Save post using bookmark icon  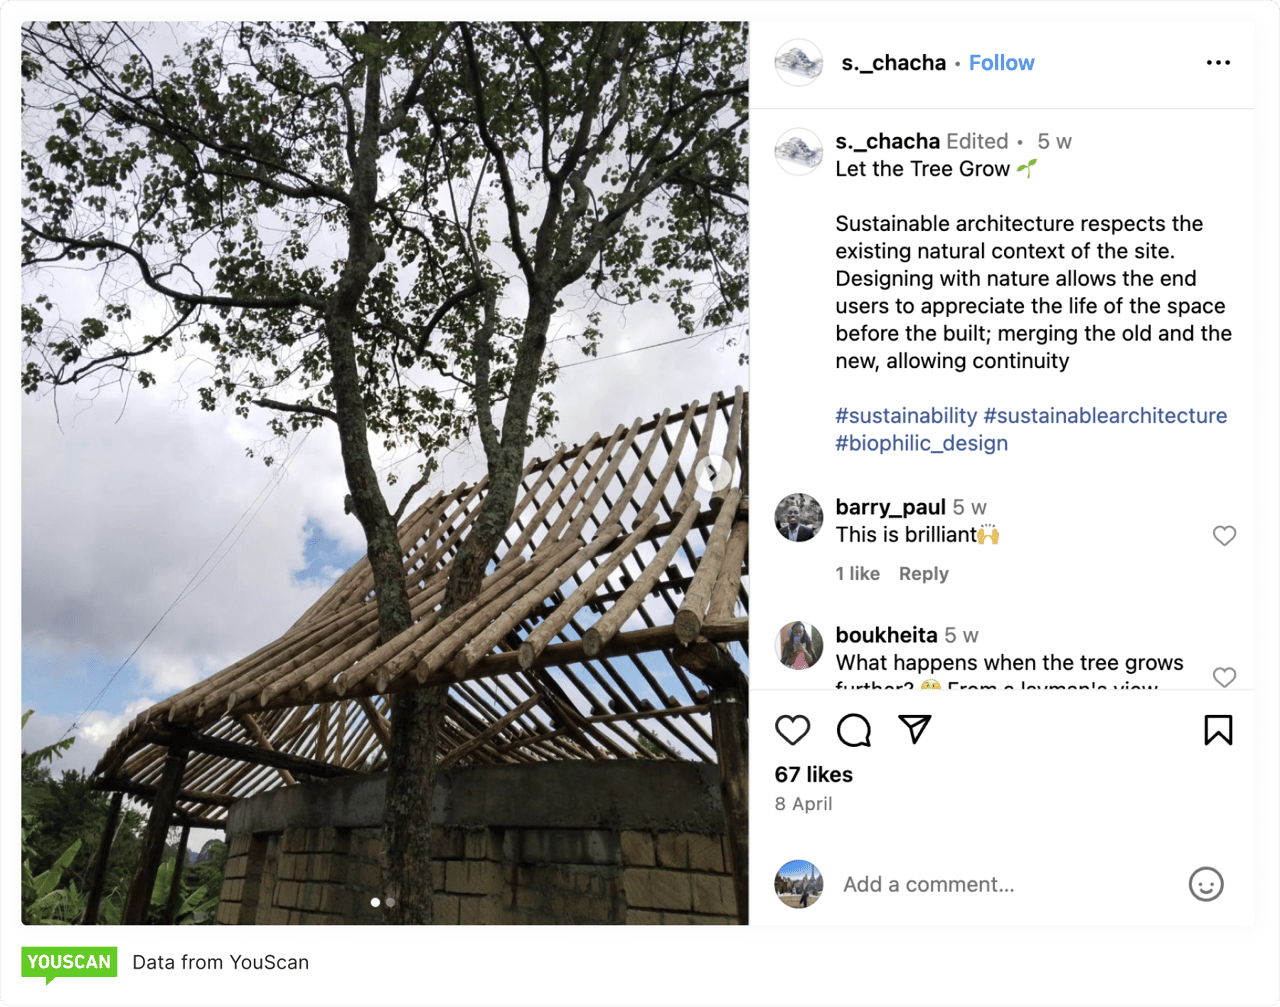point(1218,730)
